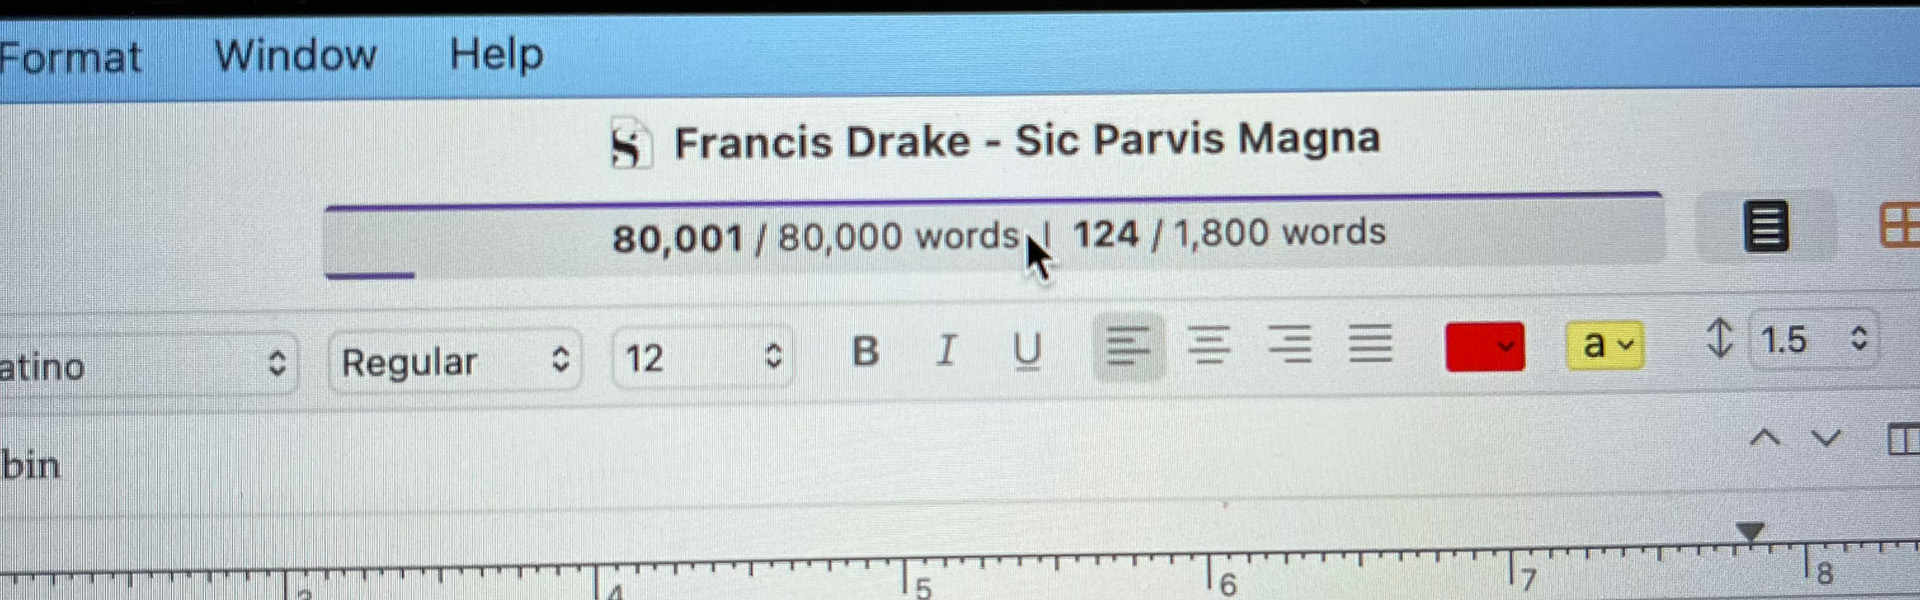This screenshot has height=600, width=1920.
Task: Open the red text color swatch
Action: pos(1485,346)
